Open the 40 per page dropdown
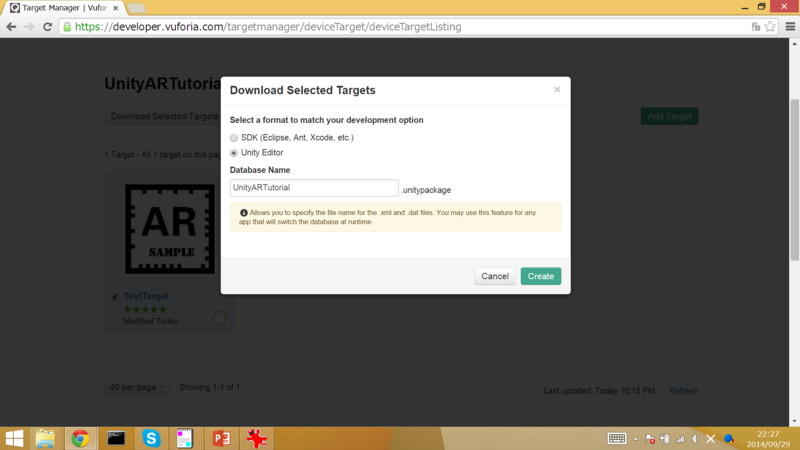The height and width of the screenshot is (450, 800). tap(137, 387)
